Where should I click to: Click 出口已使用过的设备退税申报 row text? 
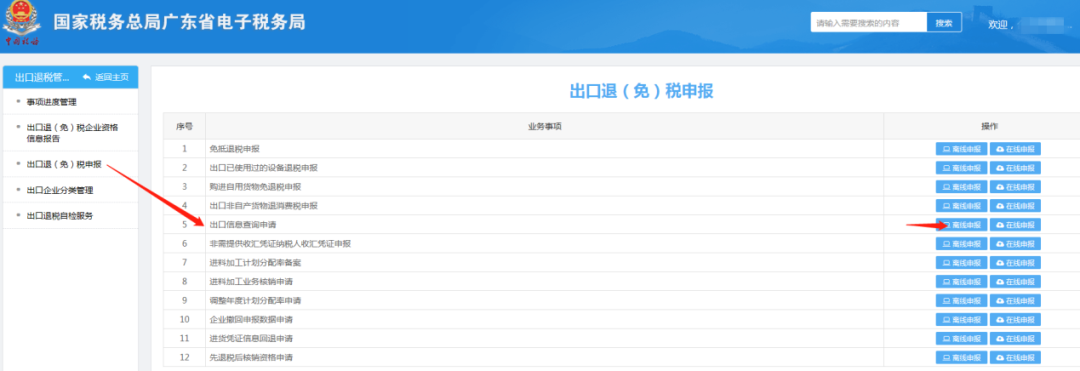tap(264, 168)
